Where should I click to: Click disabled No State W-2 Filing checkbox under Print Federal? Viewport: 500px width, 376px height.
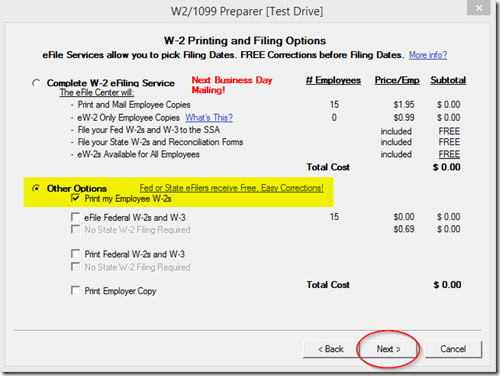pos(75,267)
